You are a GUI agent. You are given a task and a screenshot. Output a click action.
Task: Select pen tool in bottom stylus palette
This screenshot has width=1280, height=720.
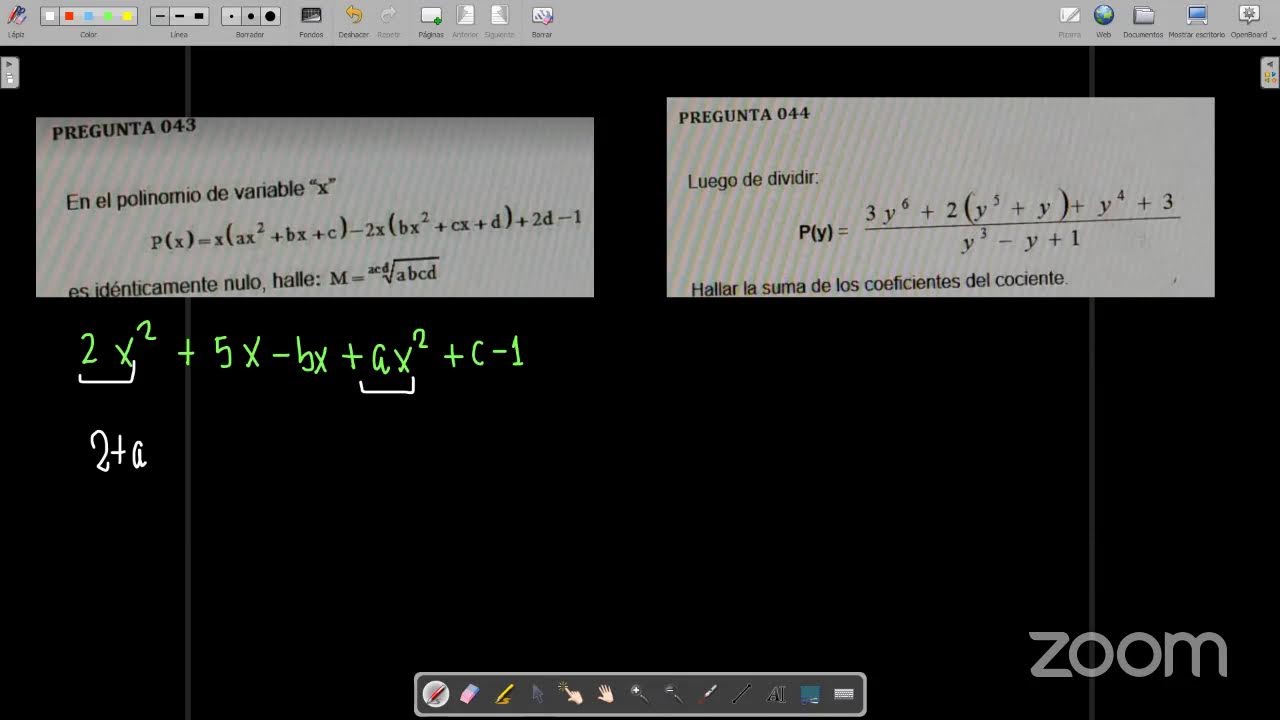coord(436,694)
